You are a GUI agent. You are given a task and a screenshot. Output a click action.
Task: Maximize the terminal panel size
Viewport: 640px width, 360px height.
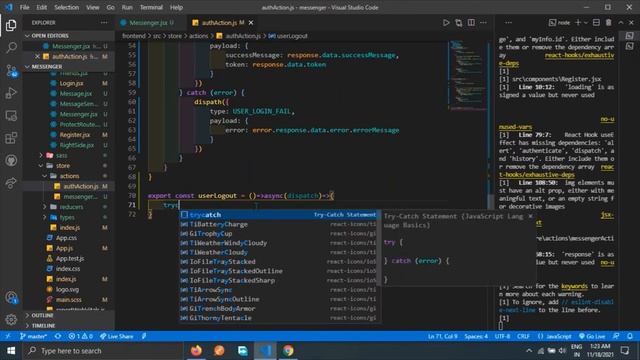coord(621,23)
